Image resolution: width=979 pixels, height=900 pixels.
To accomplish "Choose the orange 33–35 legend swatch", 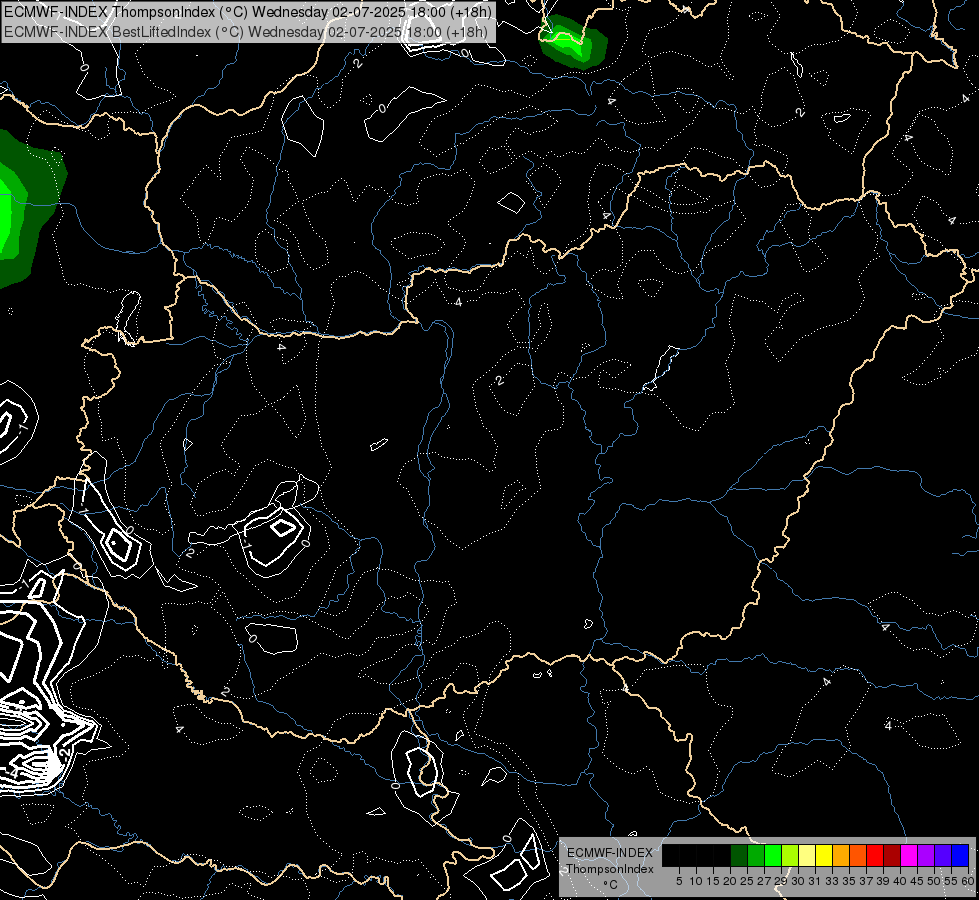I will 841,855.
